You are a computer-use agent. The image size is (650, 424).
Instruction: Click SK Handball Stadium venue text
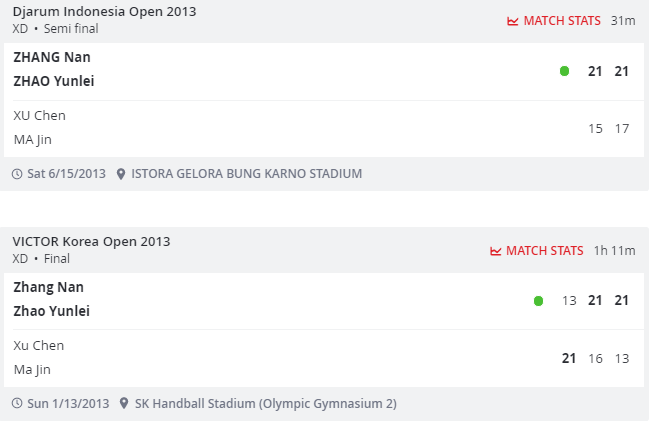point(266,404)
